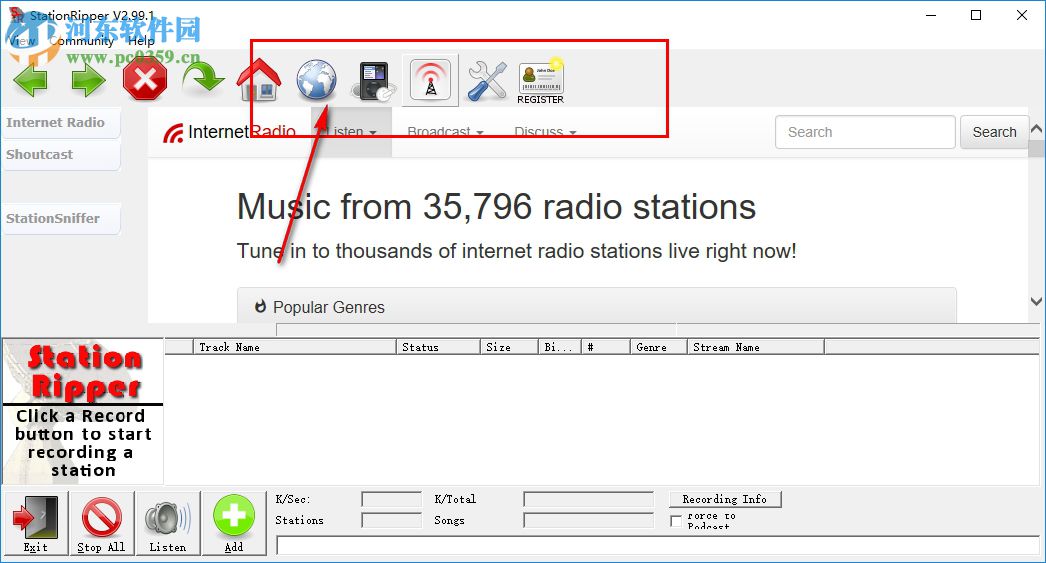Open settings with wrench and screwdriver icon
This screenshot has height=563, width=1046.
pos(487,80)
